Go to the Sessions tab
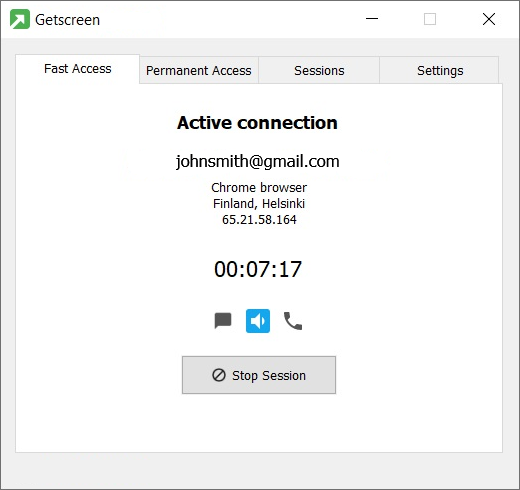Viewport: 520px width, 490px height. (319, 70)
